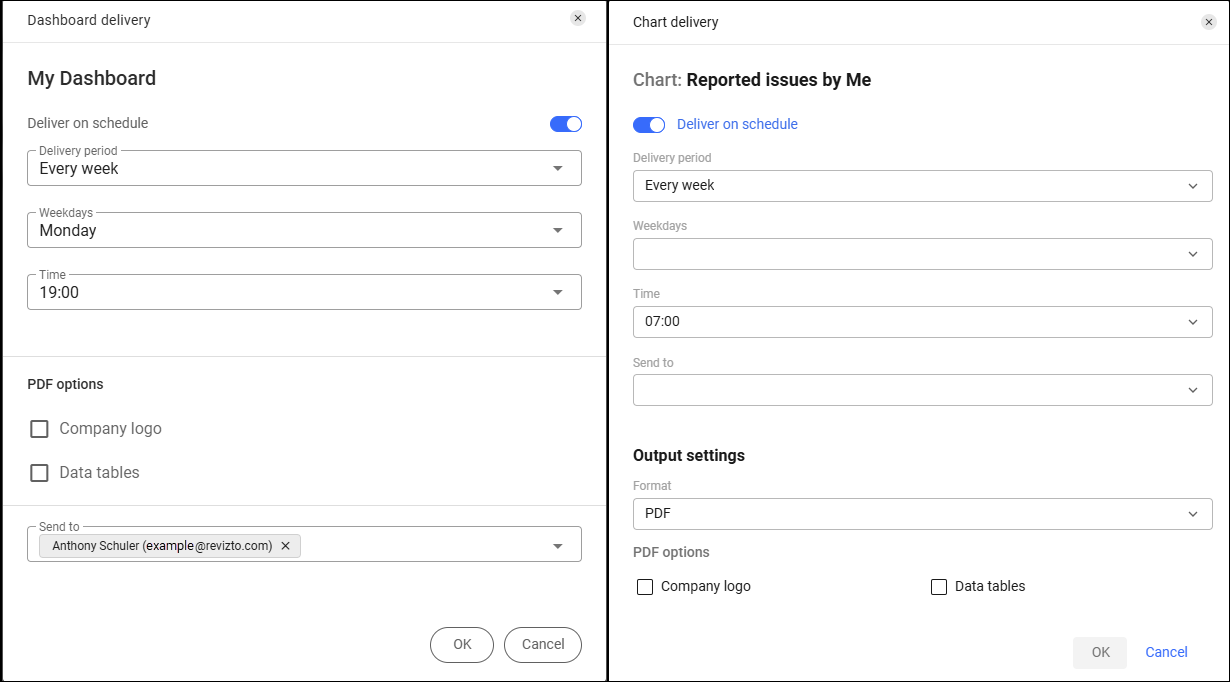Close the Dashboard delivery dialog

pyautogui.click(x=578, y=18)
